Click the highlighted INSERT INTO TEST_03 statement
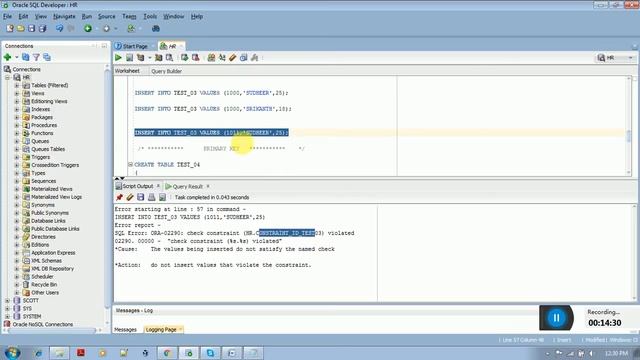 tap(211, 133)
